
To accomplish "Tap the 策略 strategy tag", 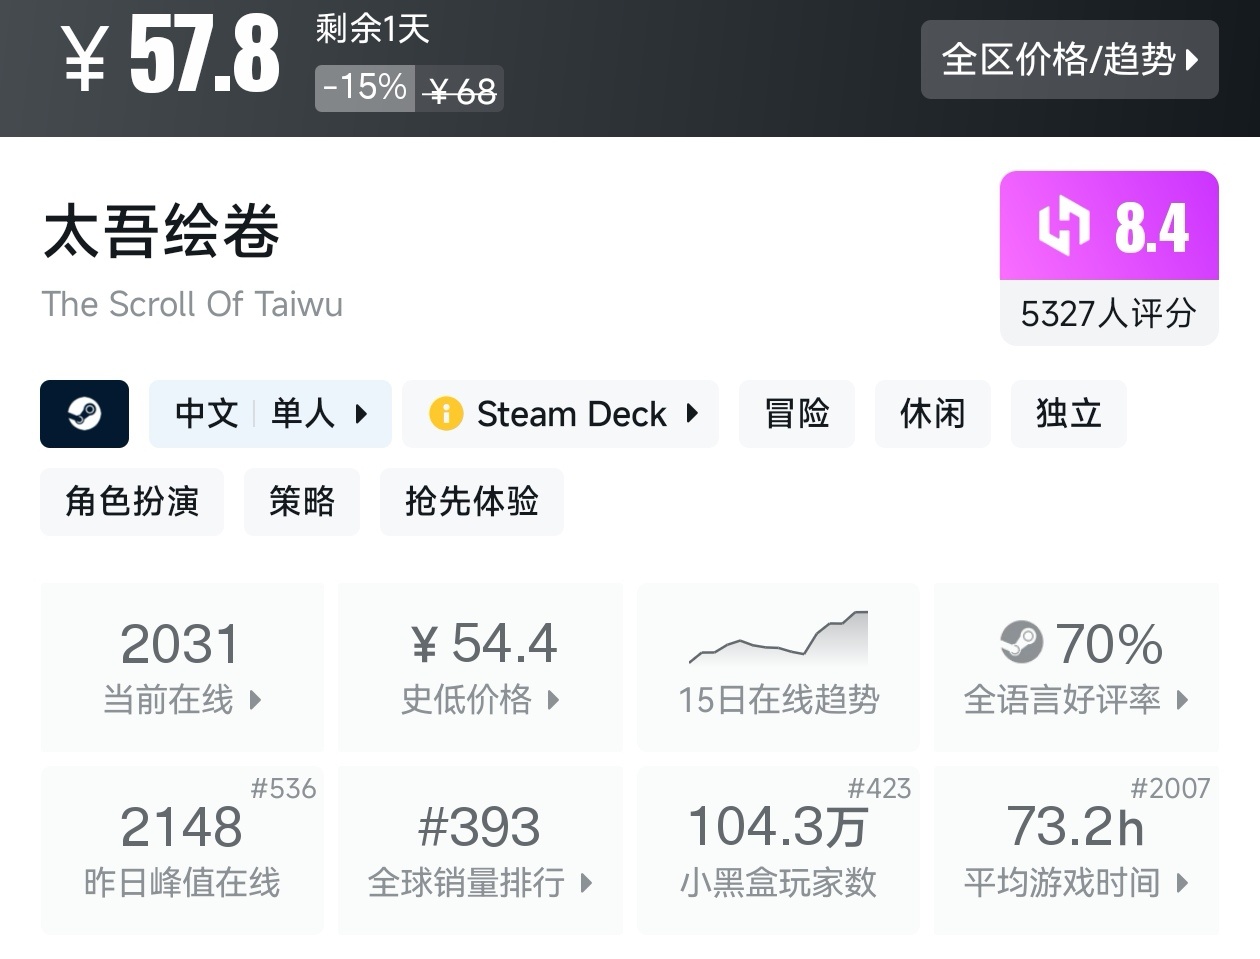I will (x=302, y=502).
